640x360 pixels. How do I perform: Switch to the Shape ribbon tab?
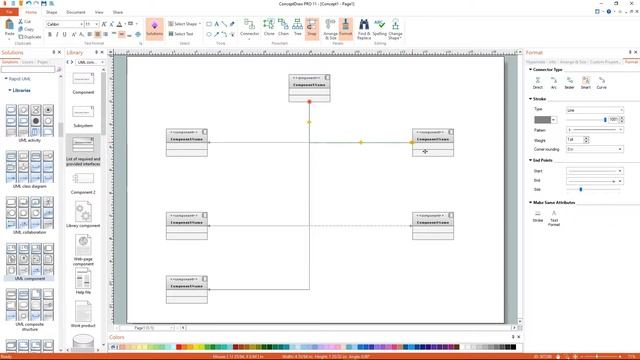coord(51,12)
